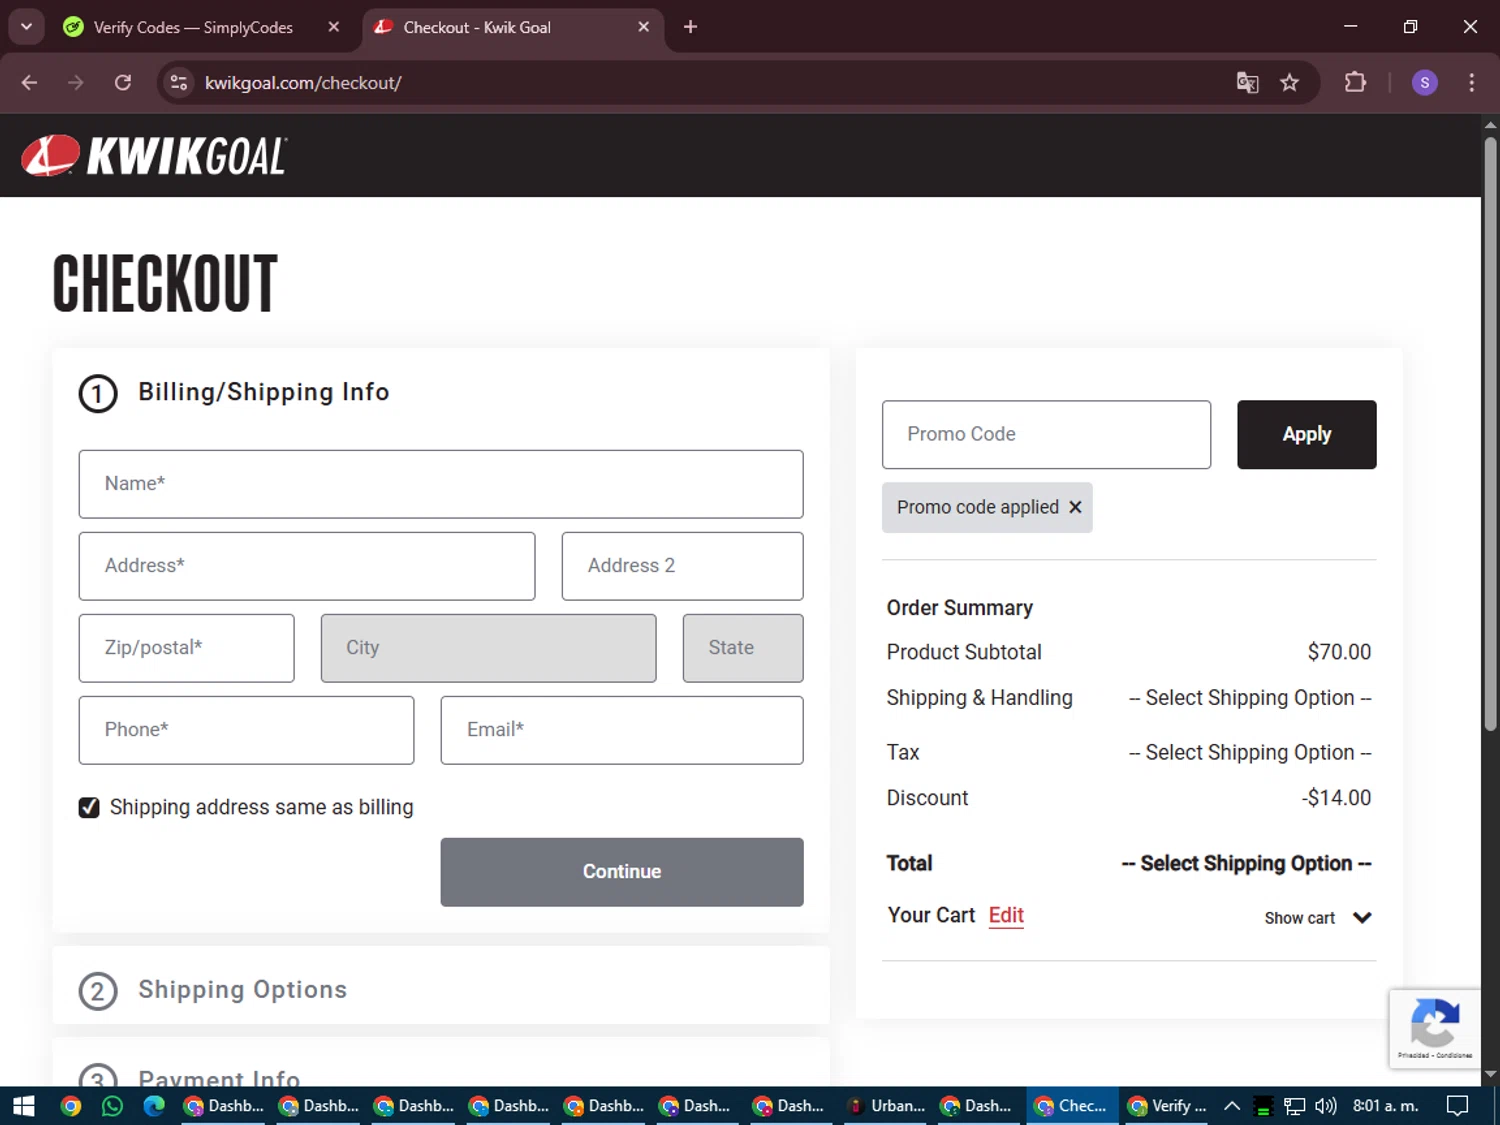Screen dimensions: 1500x1125
Task: Click the Address field
Action: [307, 566]
